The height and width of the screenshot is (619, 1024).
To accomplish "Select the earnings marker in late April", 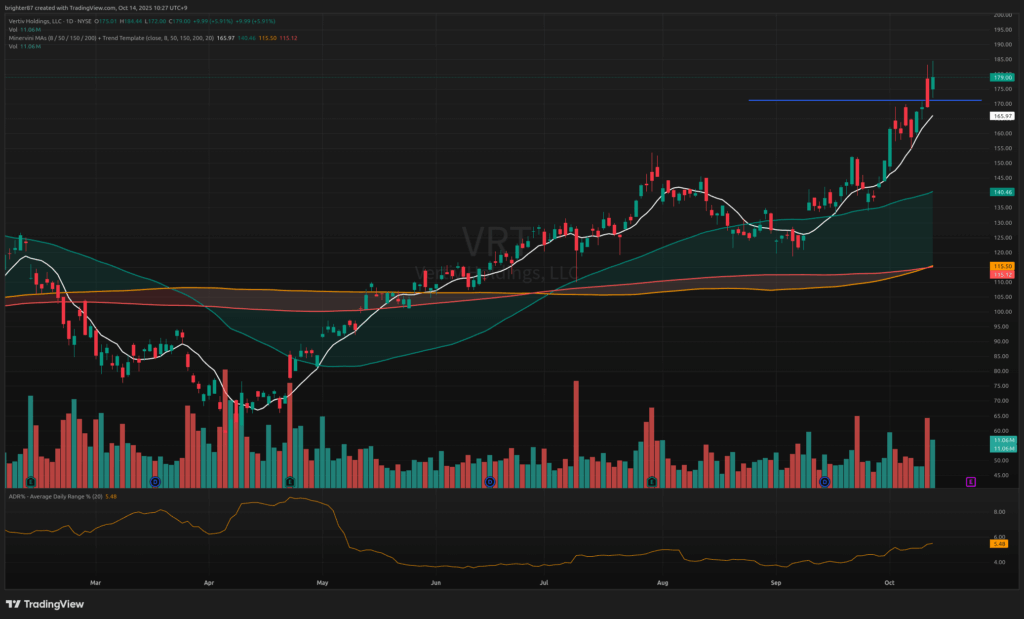I will [x=290, y=482].
